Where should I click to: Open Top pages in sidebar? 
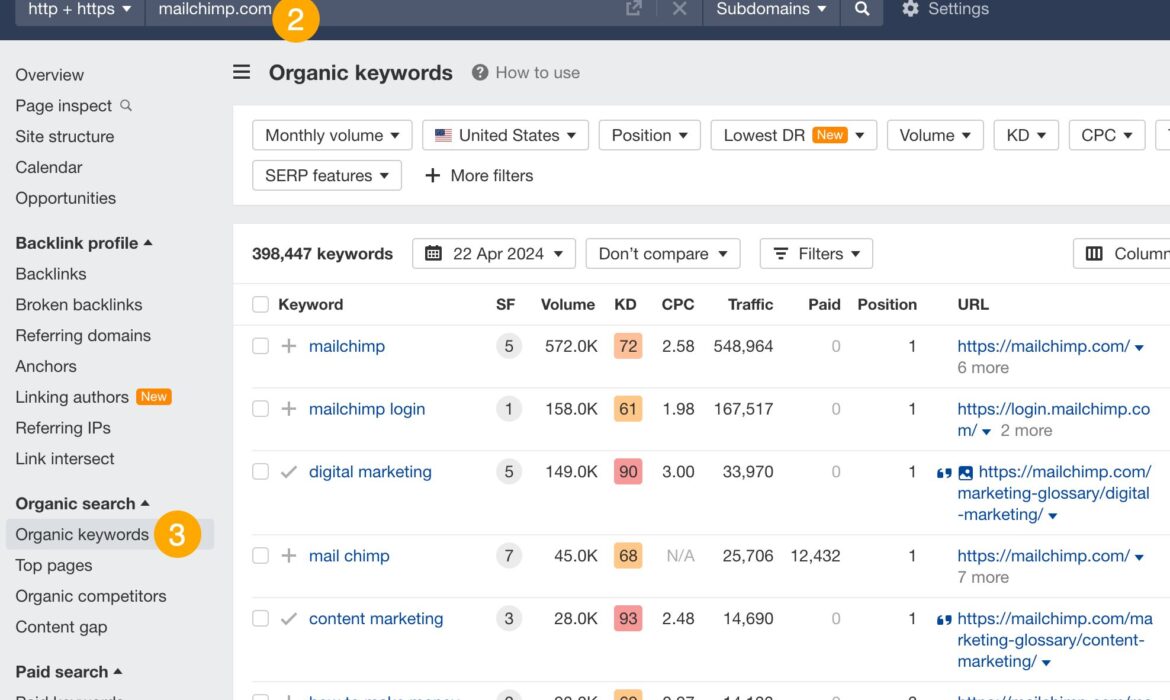[x=54, y=565]
